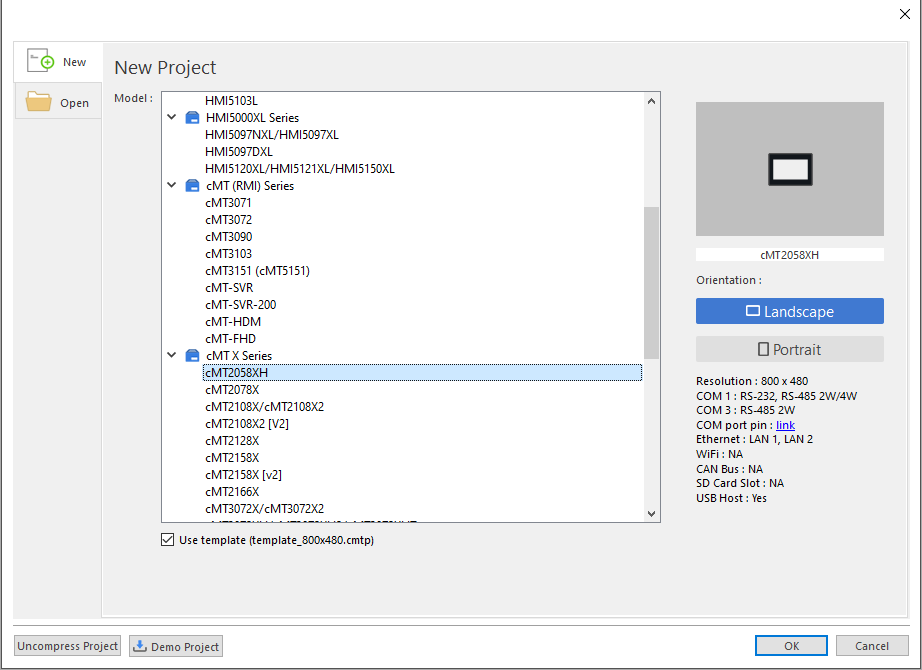This screenshot has width=922, height=670.
Task: Select model cMT2108X2 [V2]
Action: [x=246, y=424]
